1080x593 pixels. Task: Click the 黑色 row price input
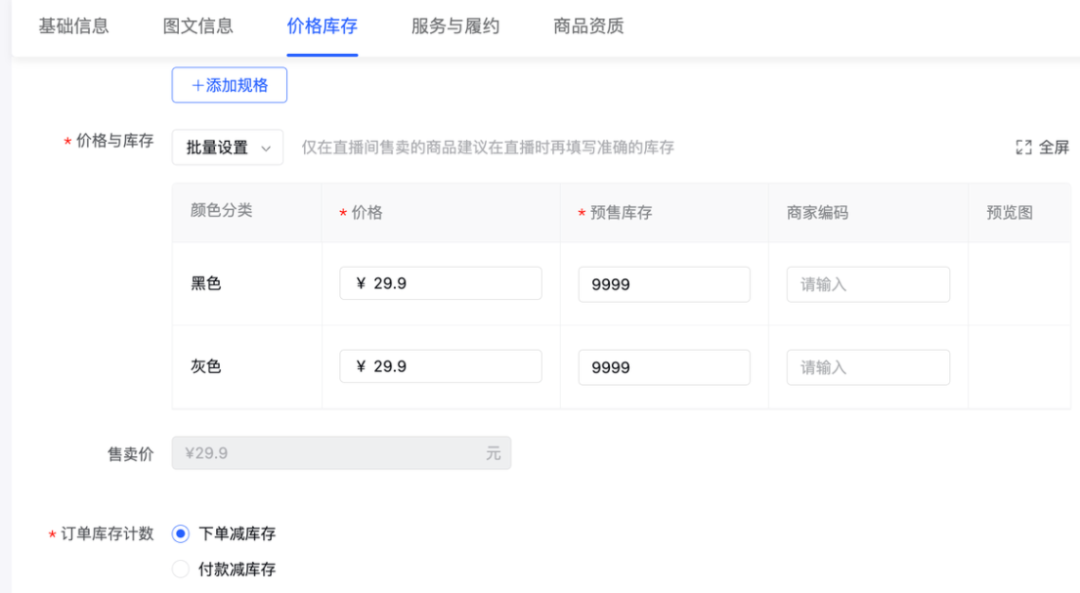tap(441, 283)
